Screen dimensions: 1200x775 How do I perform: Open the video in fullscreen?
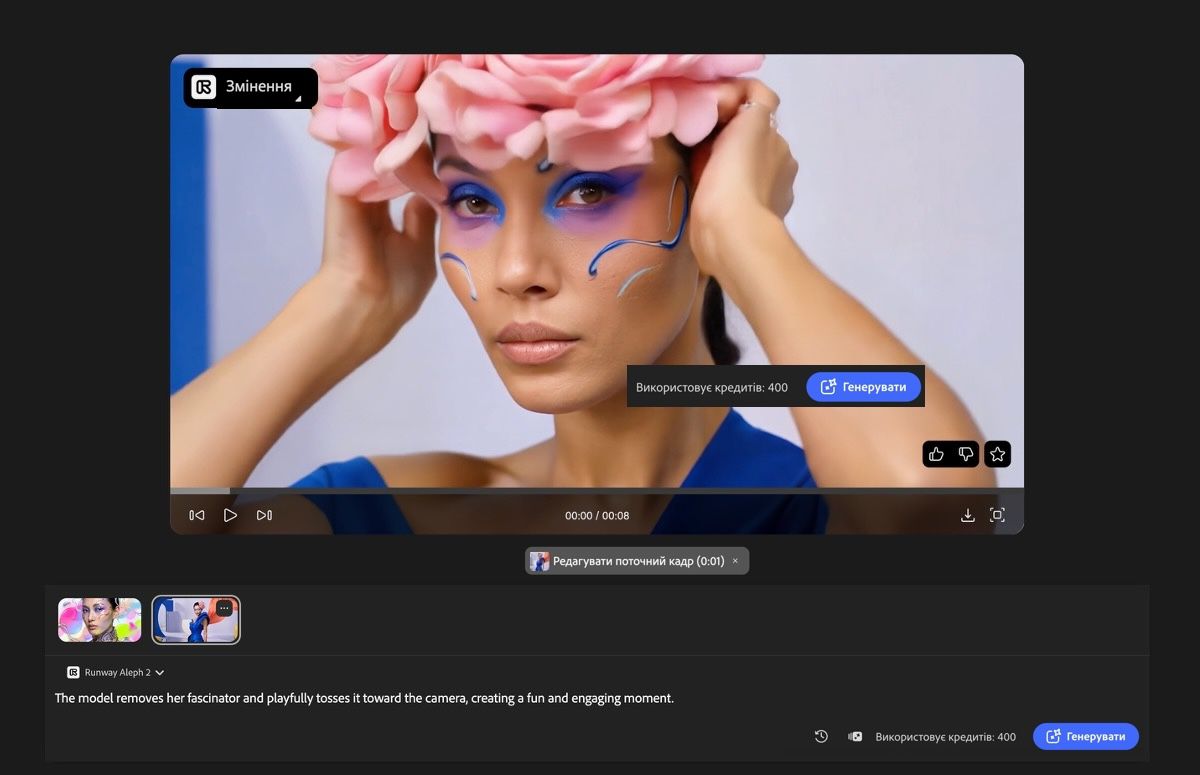pyautogui.click(x=997, y=515)
